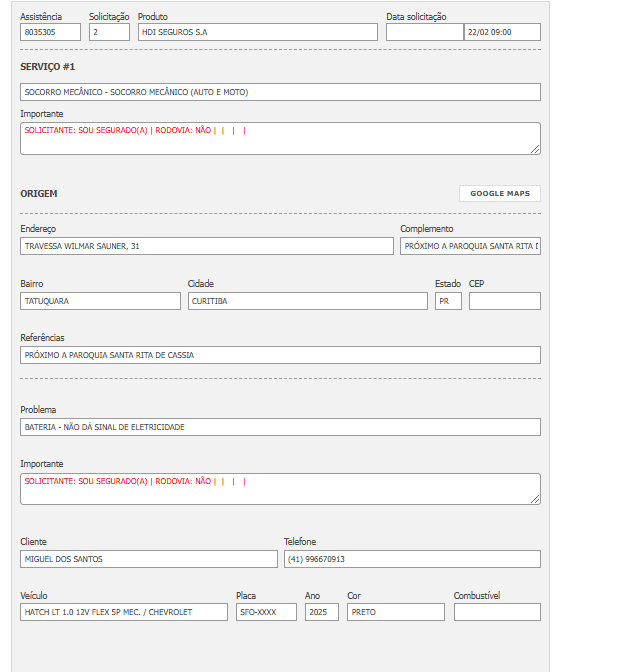Click the Cidade field with Curitiba
The height and width of the screenshot is (672, 639).
(307, 301)
